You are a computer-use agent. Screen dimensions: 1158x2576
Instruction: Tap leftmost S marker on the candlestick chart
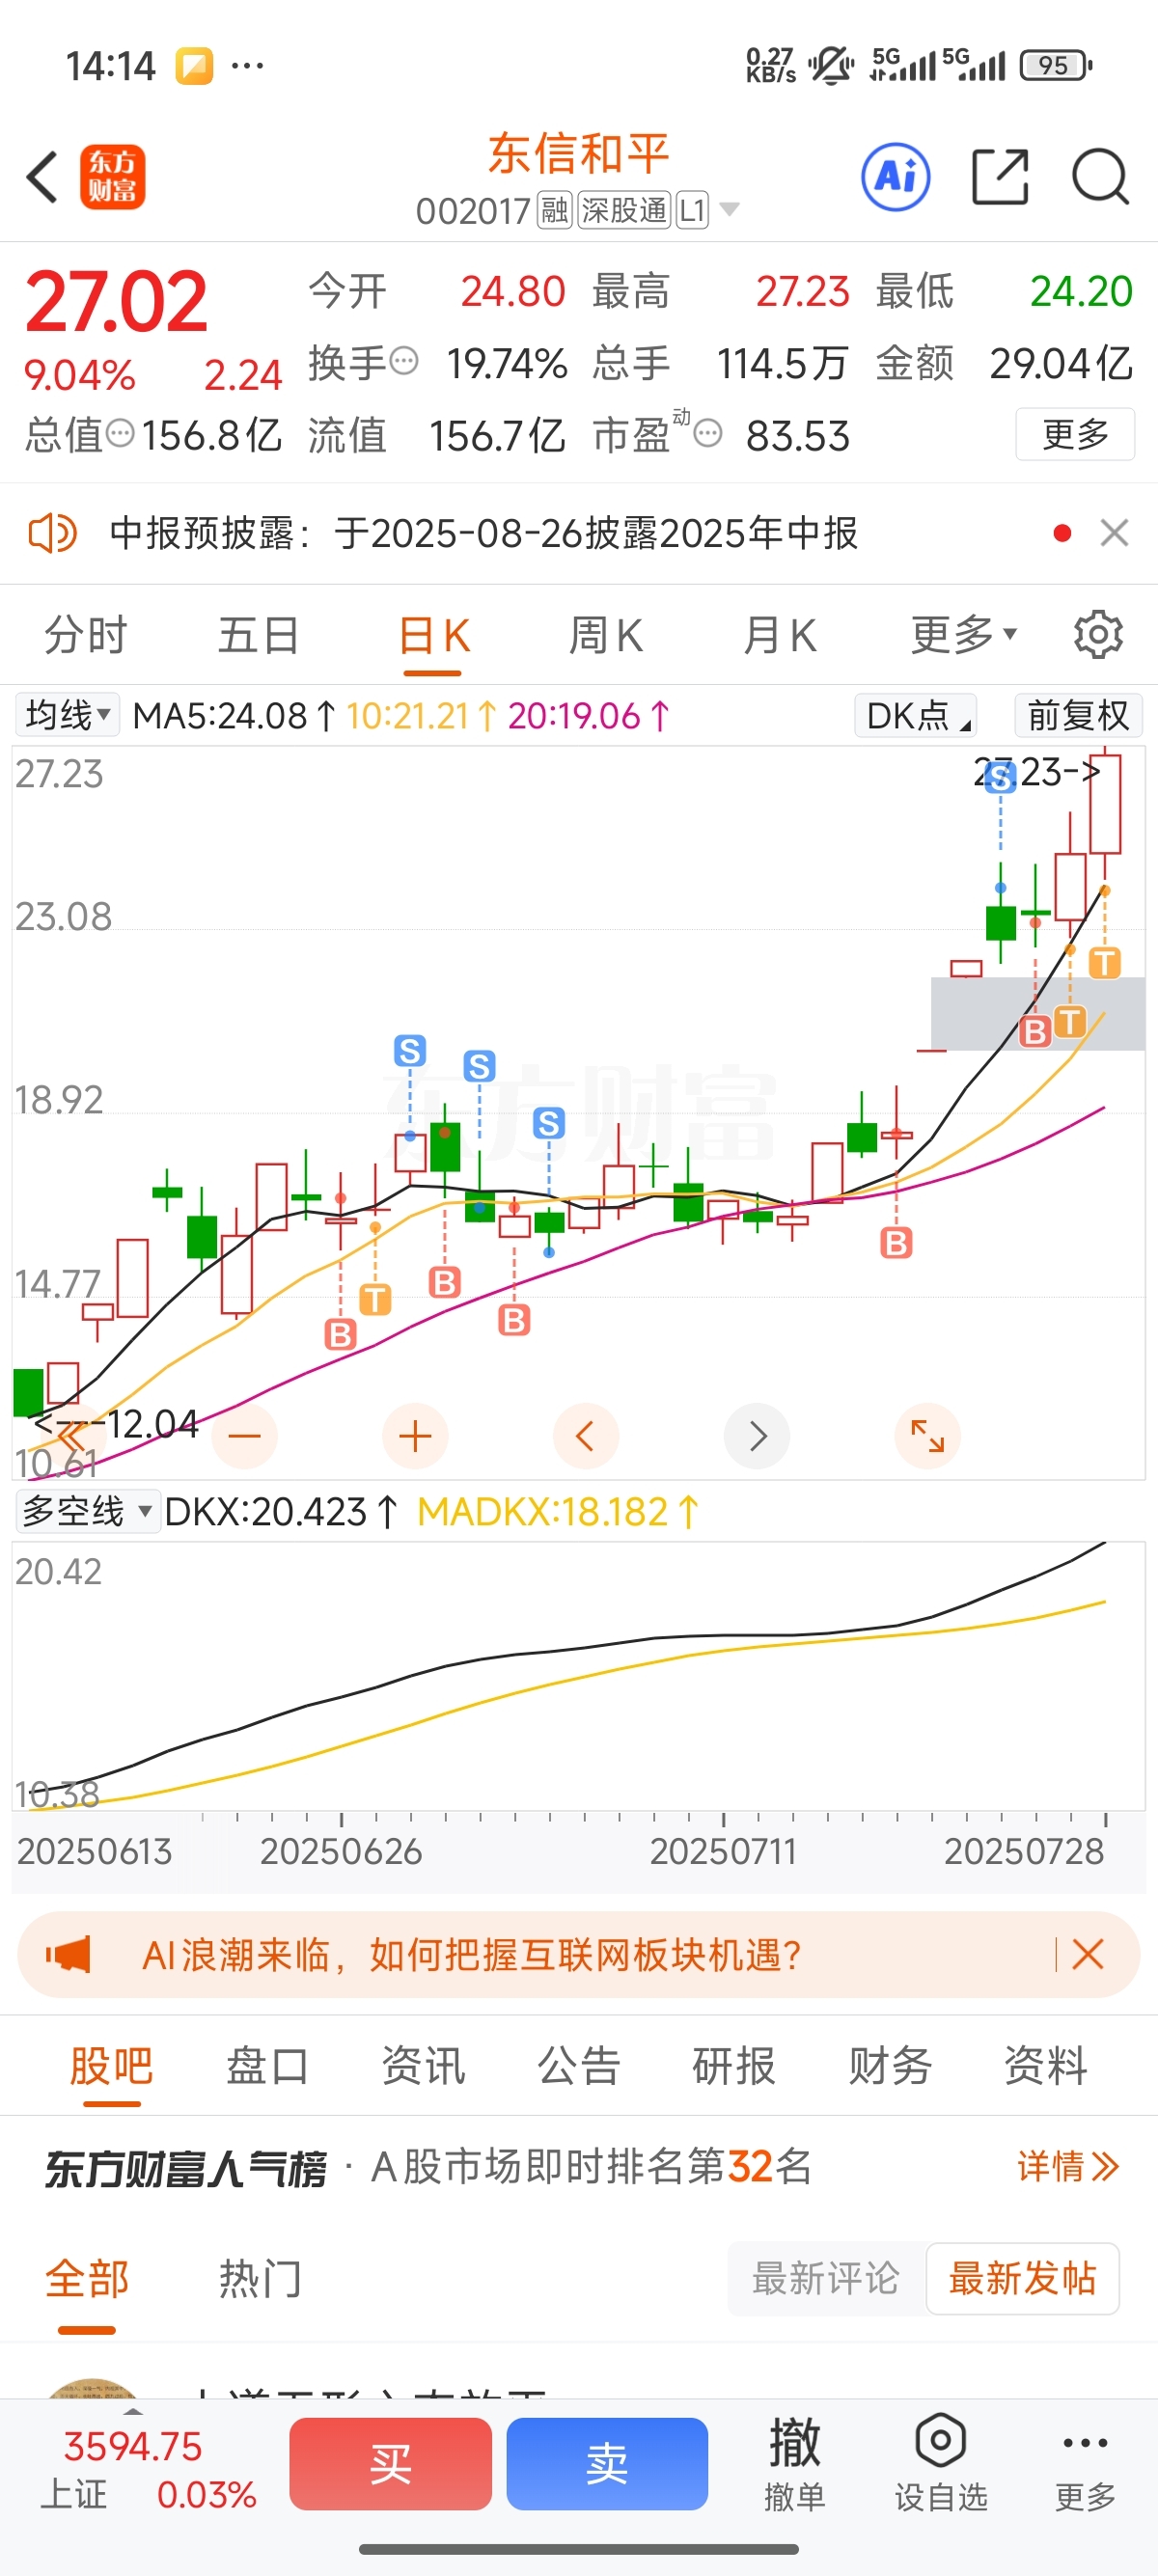(410, 1051)
